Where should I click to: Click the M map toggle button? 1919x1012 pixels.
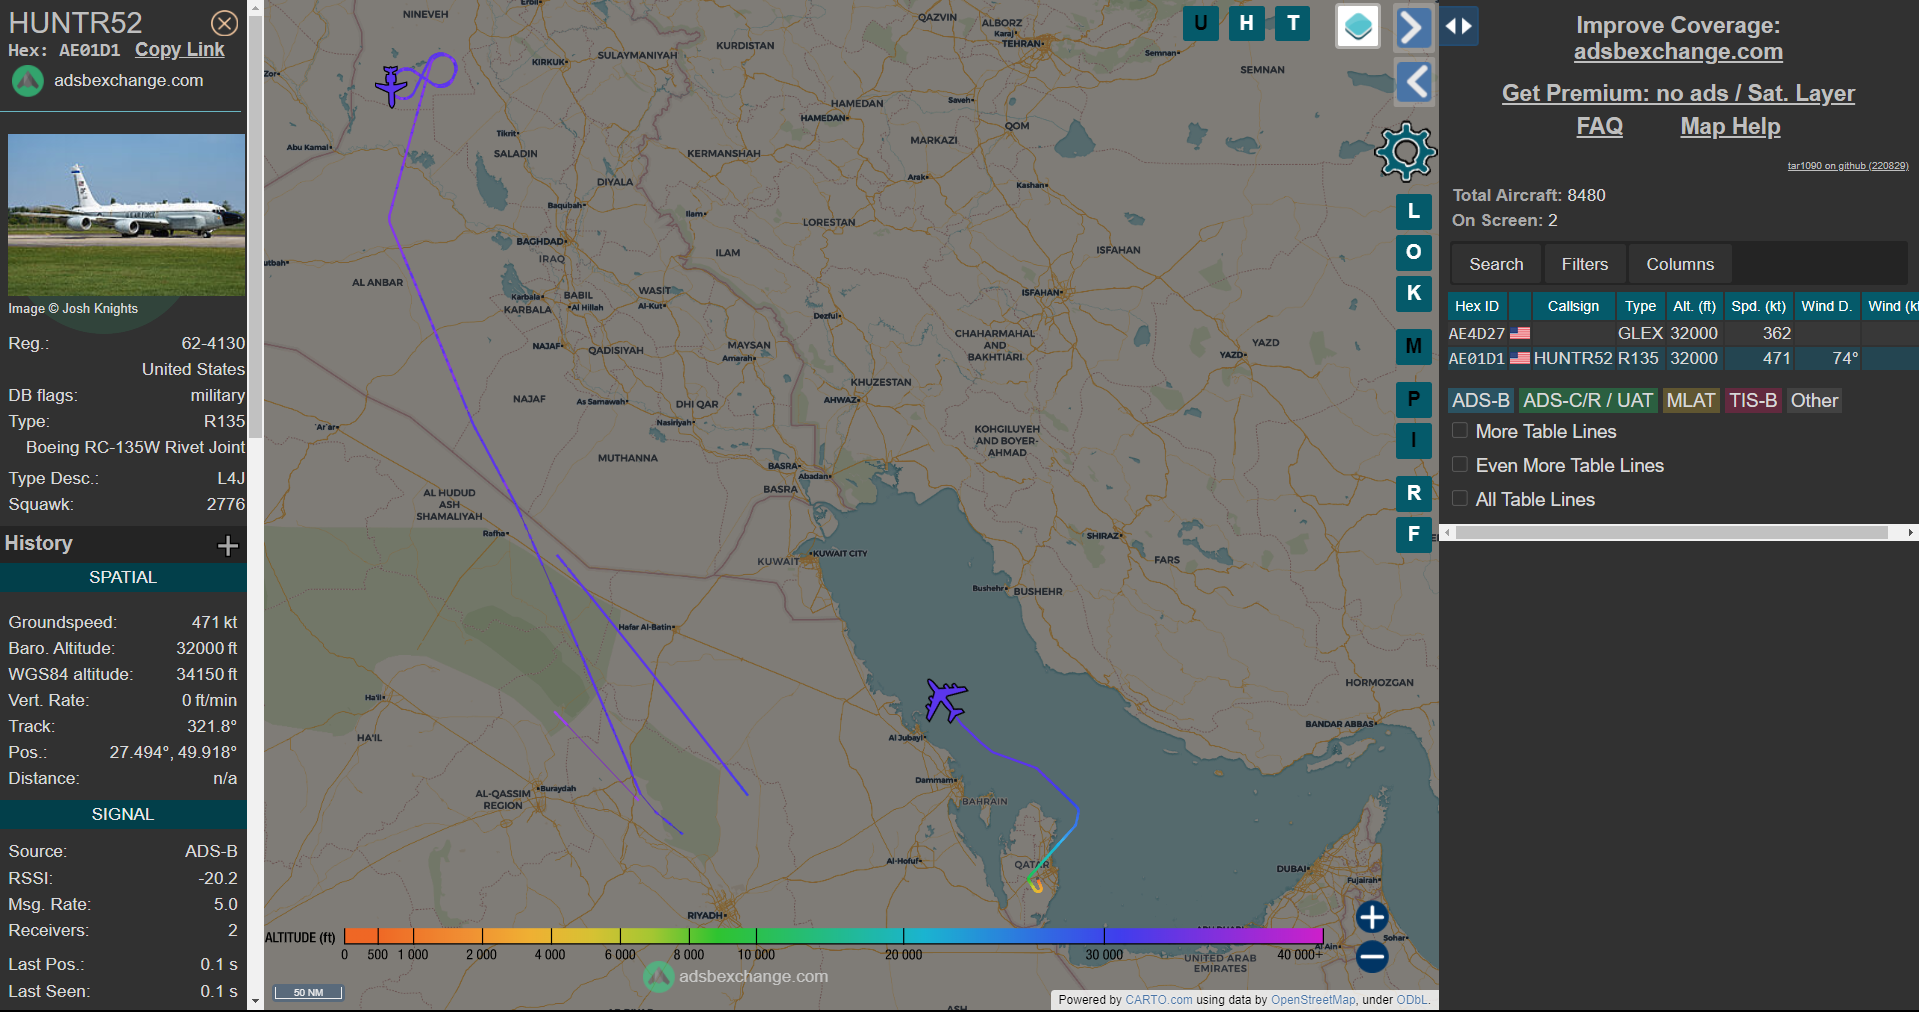pyautogui.click(x=1414, y=346)
